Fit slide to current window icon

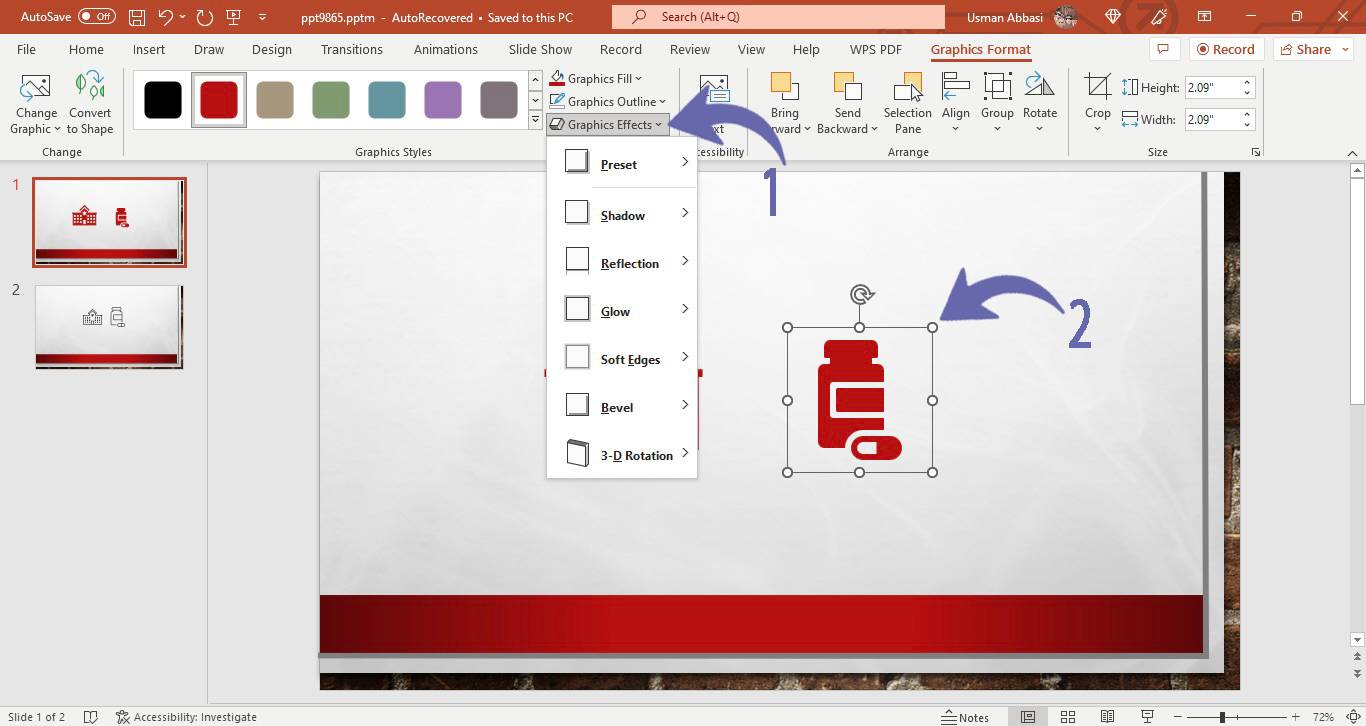tap(1351, 717)
